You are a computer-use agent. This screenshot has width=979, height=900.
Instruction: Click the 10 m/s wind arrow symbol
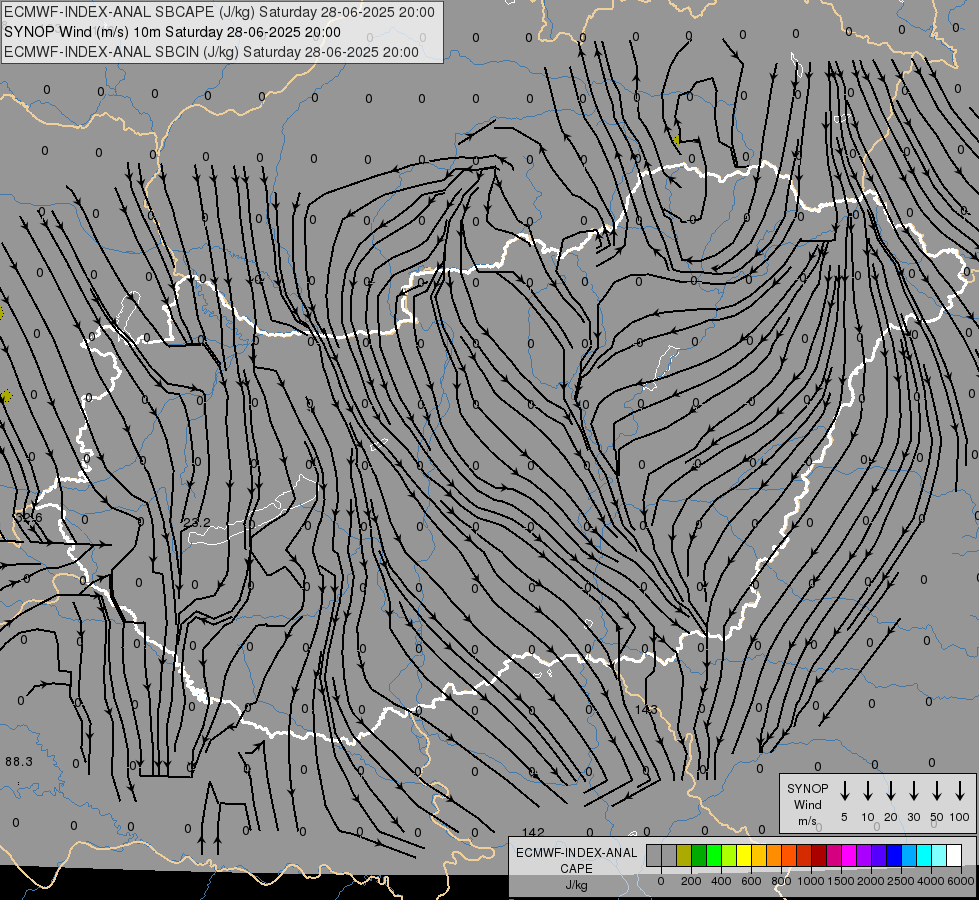[868, 791]
